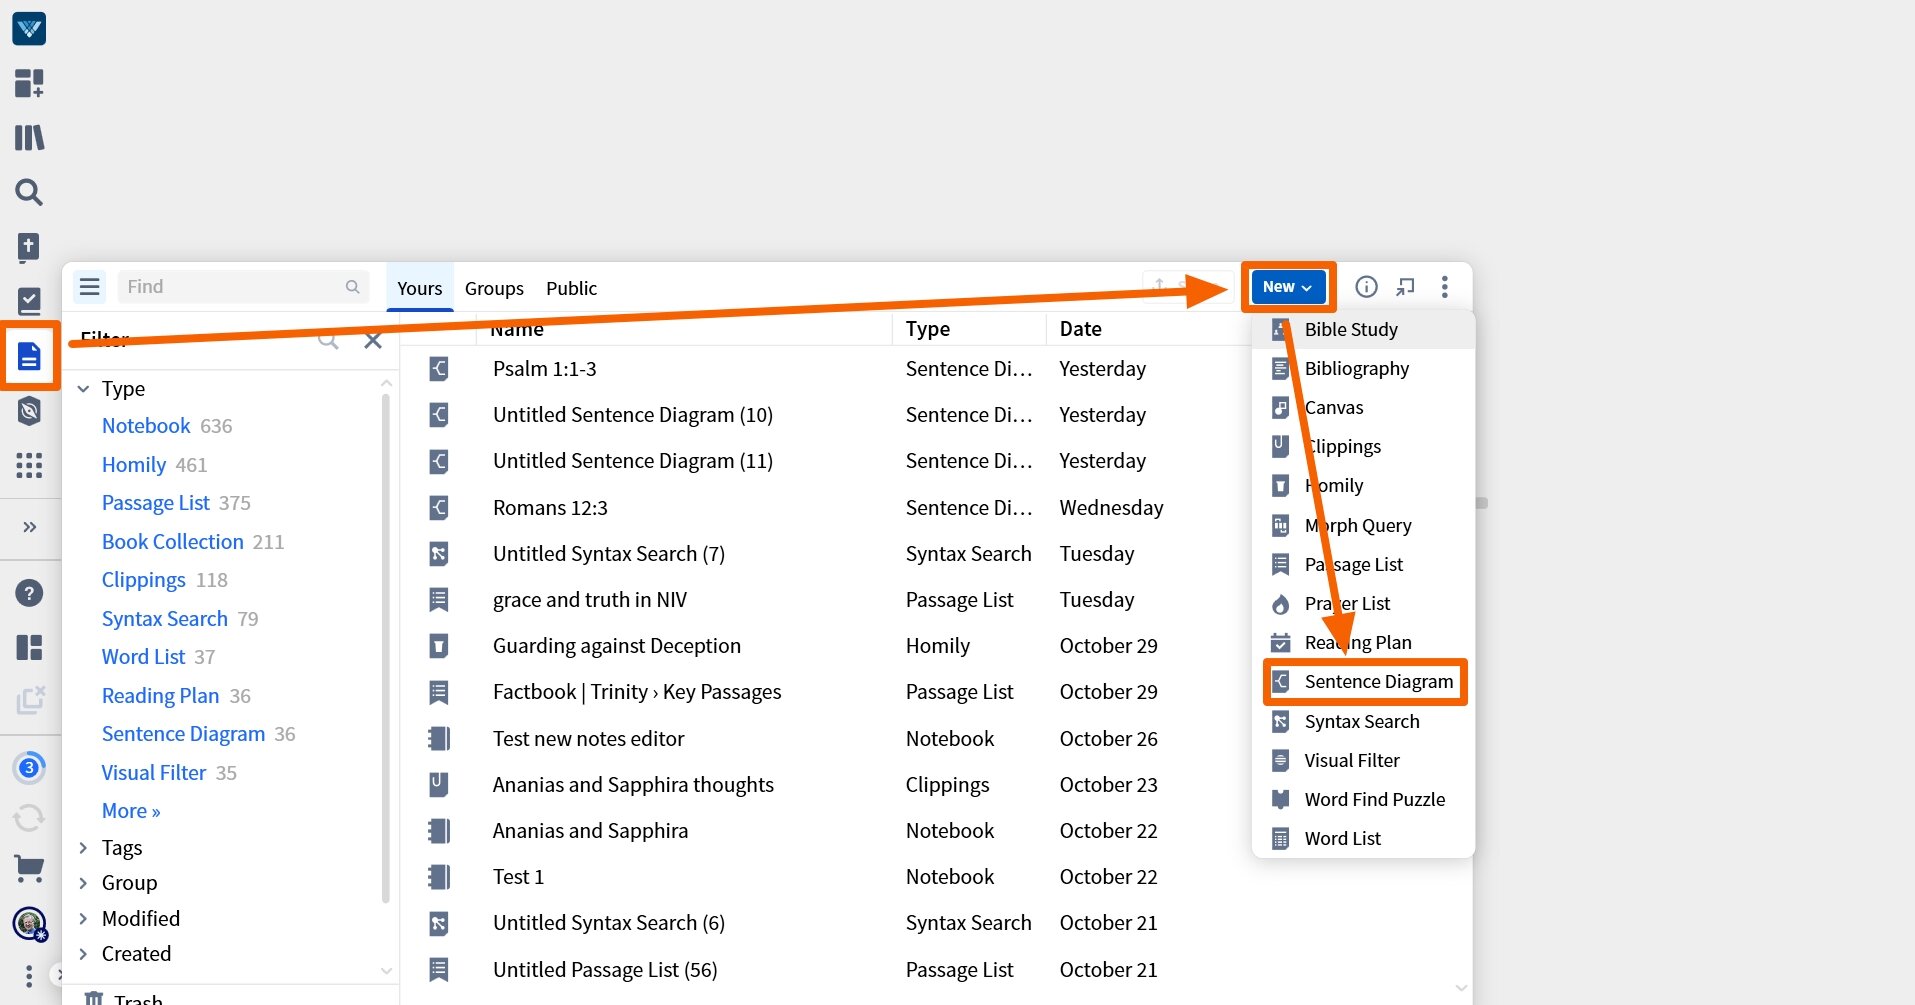Filter by Book Collection type
Image resolution: width=1915 pixels, height=1005 pixels.
click(x=173, y=542)
